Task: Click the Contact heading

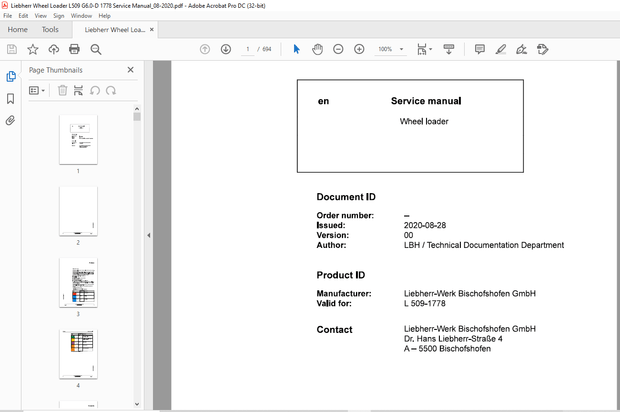Action: pos(334,330)
